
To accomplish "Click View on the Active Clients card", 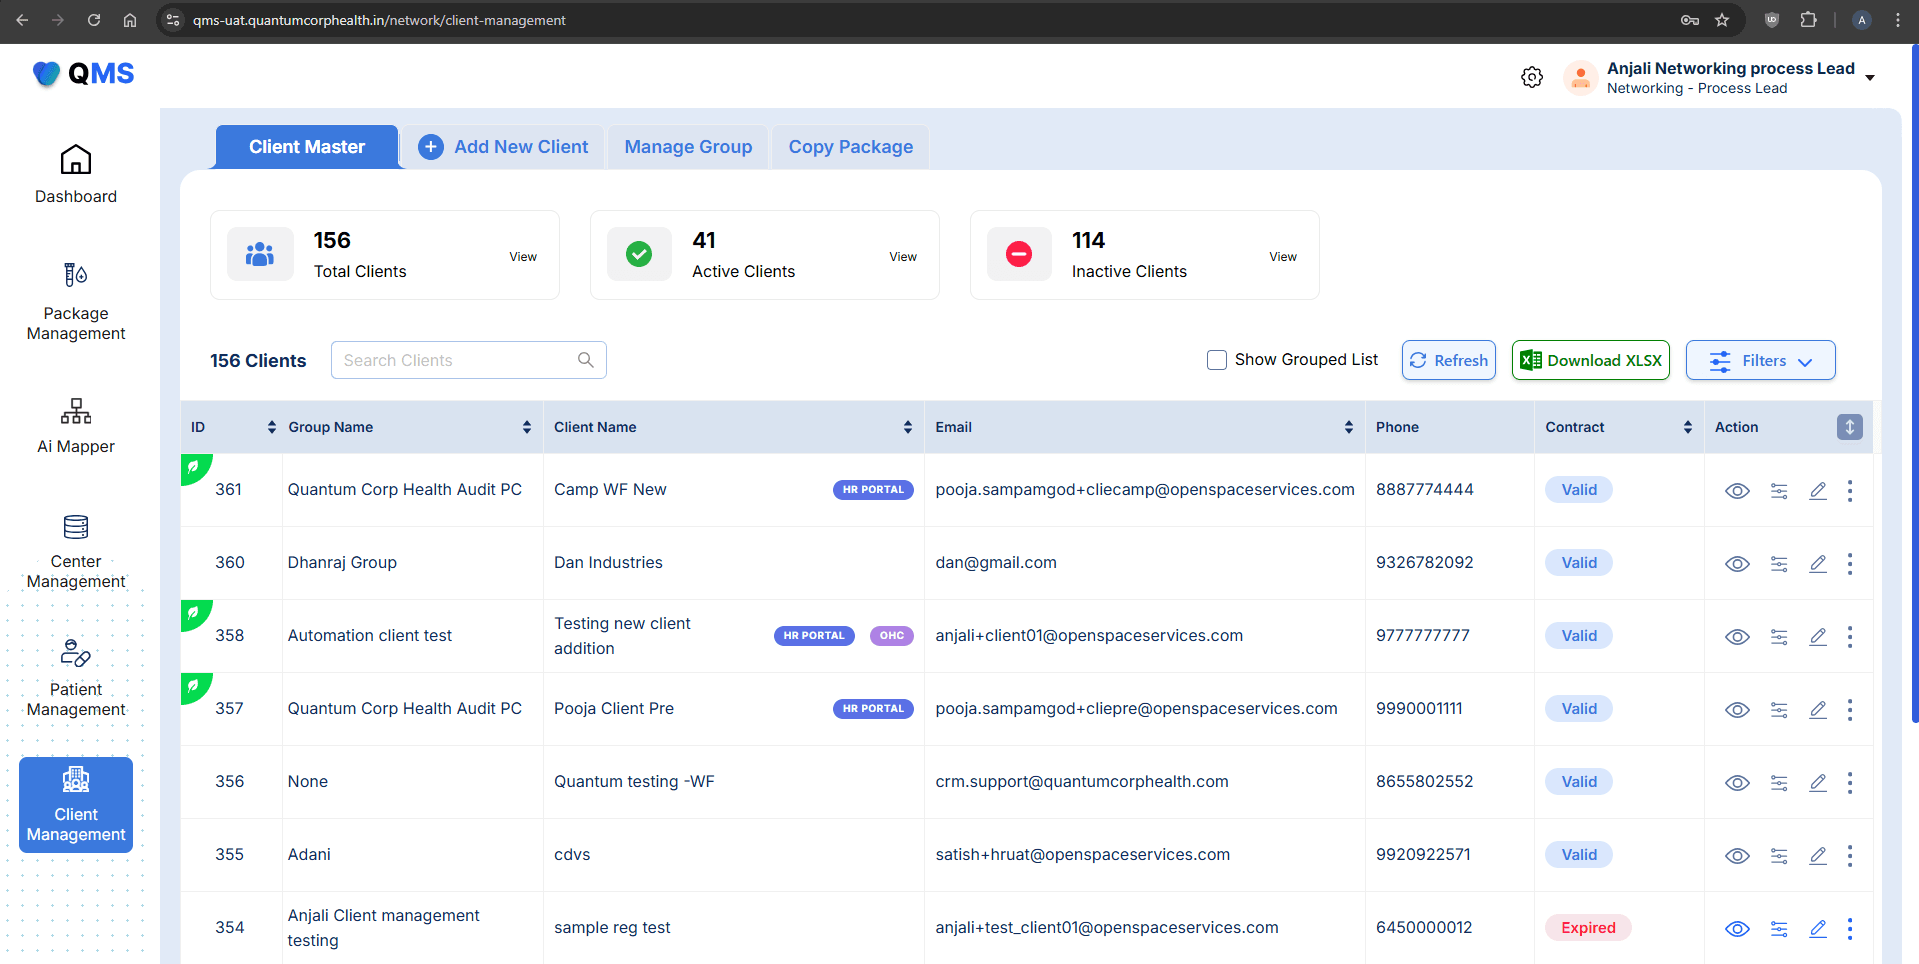I will [902, 256].
